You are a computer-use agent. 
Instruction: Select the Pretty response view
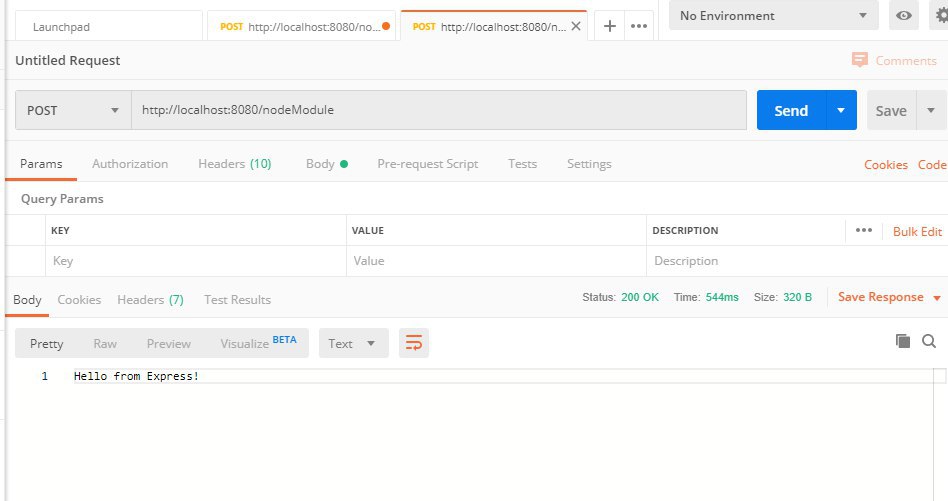click(47, 343)
